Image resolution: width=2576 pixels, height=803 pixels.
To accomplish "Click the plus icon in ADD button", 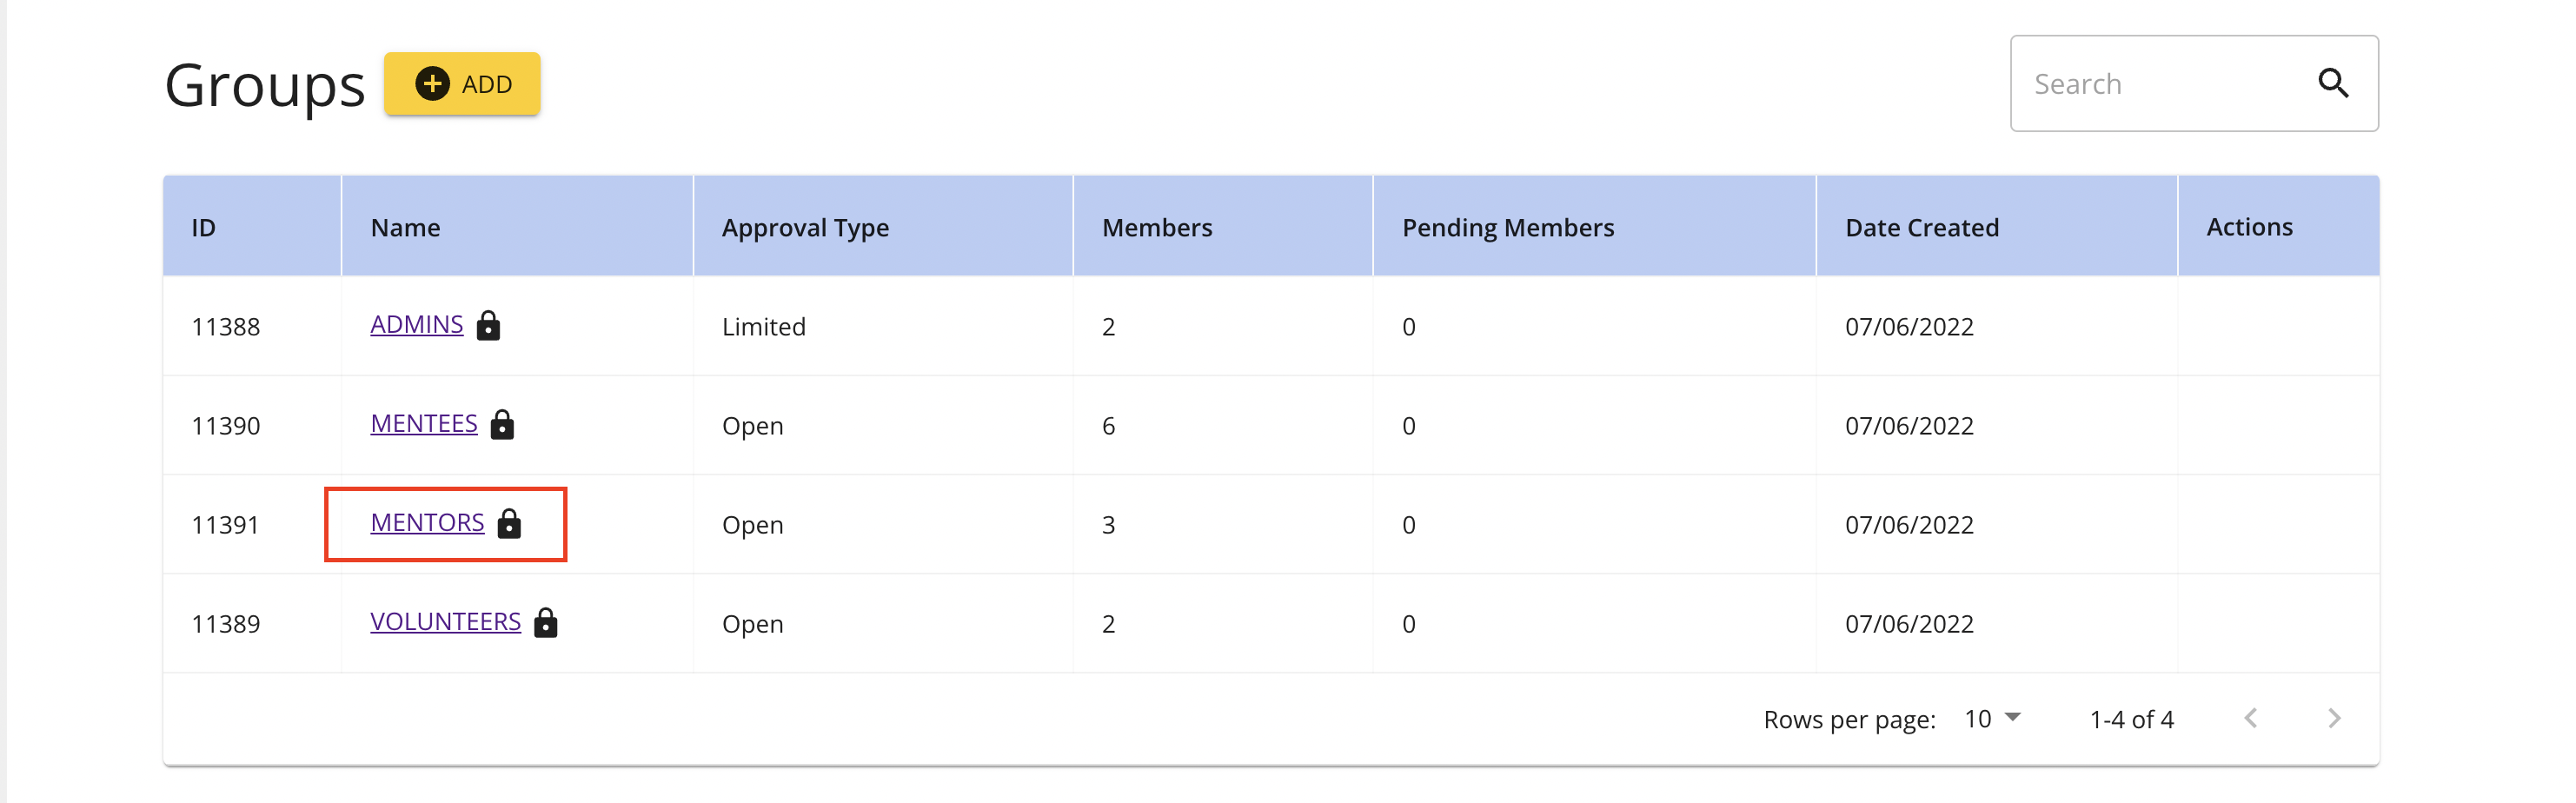I will 432,83.
